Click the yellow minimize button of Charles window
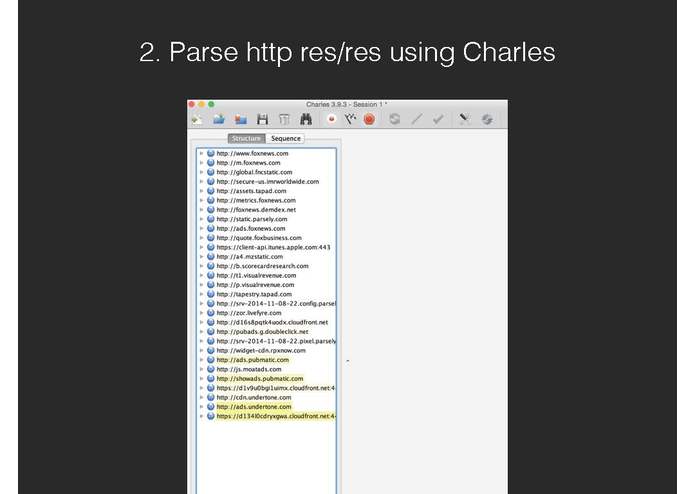695x494 pixels. coord(202,105)
